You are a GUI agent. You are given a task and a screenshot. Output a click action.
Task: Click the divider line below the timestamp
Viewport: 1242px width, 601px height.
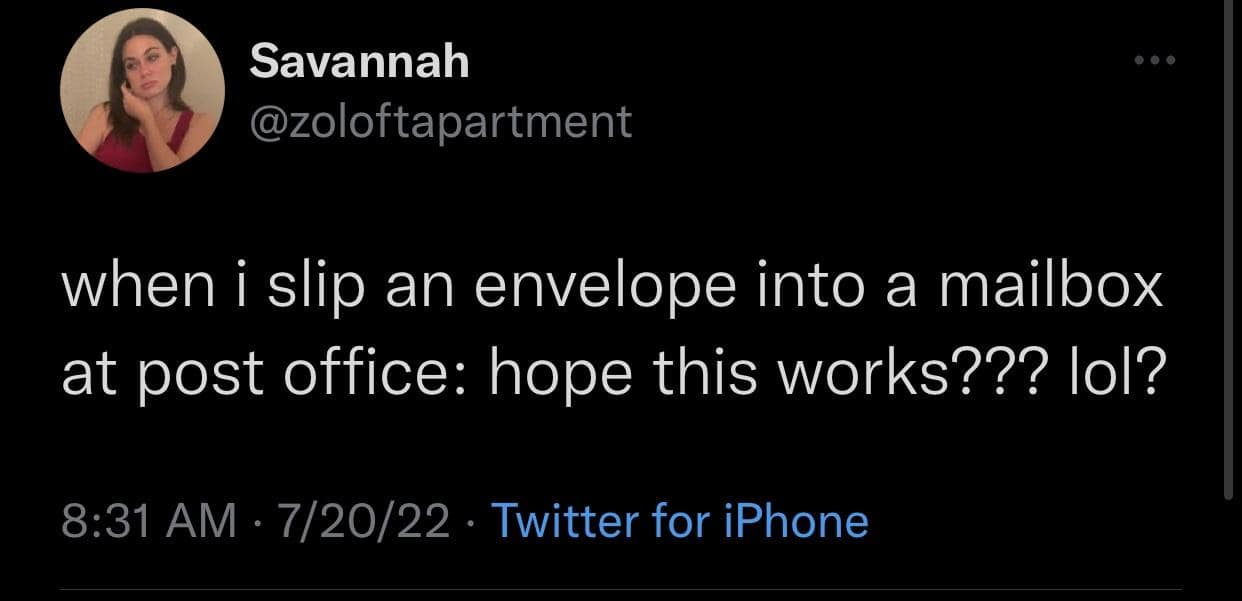[620, 590]
